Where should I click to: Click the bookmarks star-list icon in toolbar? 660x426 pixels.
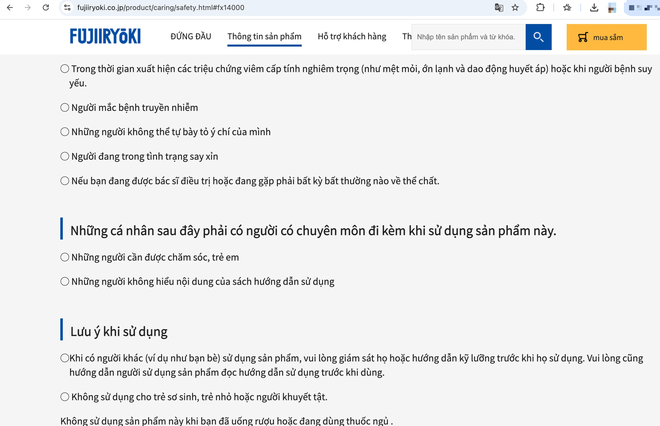tap(567, 8)
